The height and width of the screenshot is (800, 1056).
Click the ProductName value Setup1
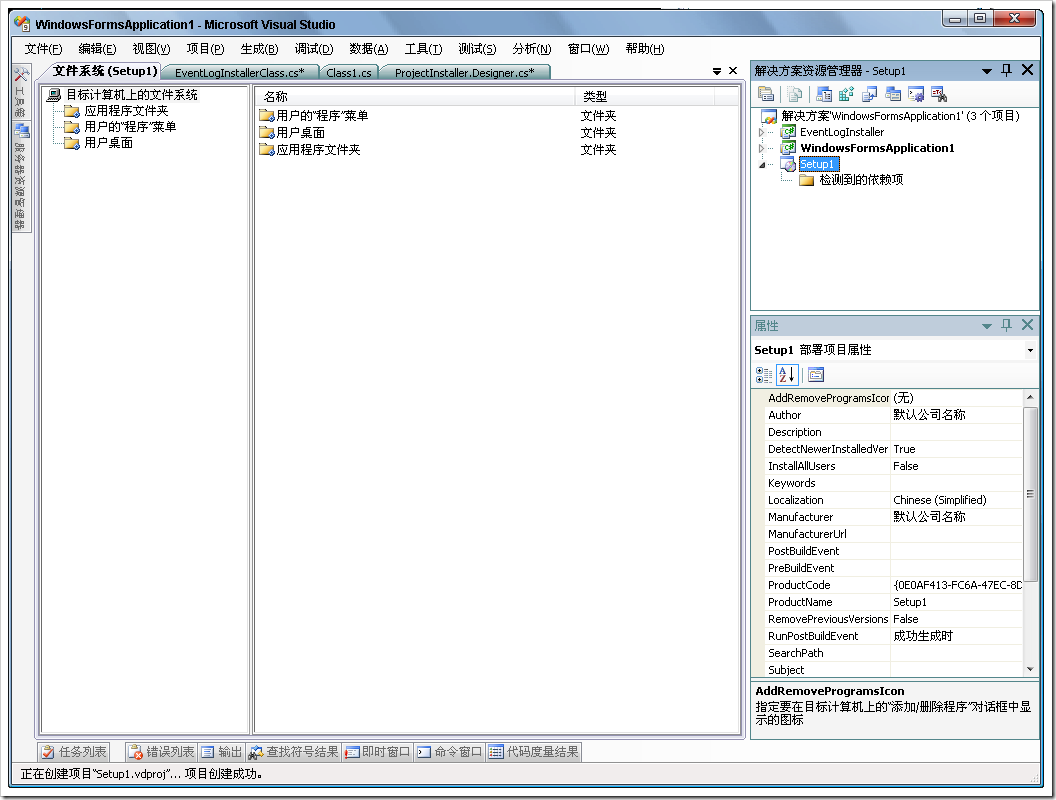click(956, 602)
